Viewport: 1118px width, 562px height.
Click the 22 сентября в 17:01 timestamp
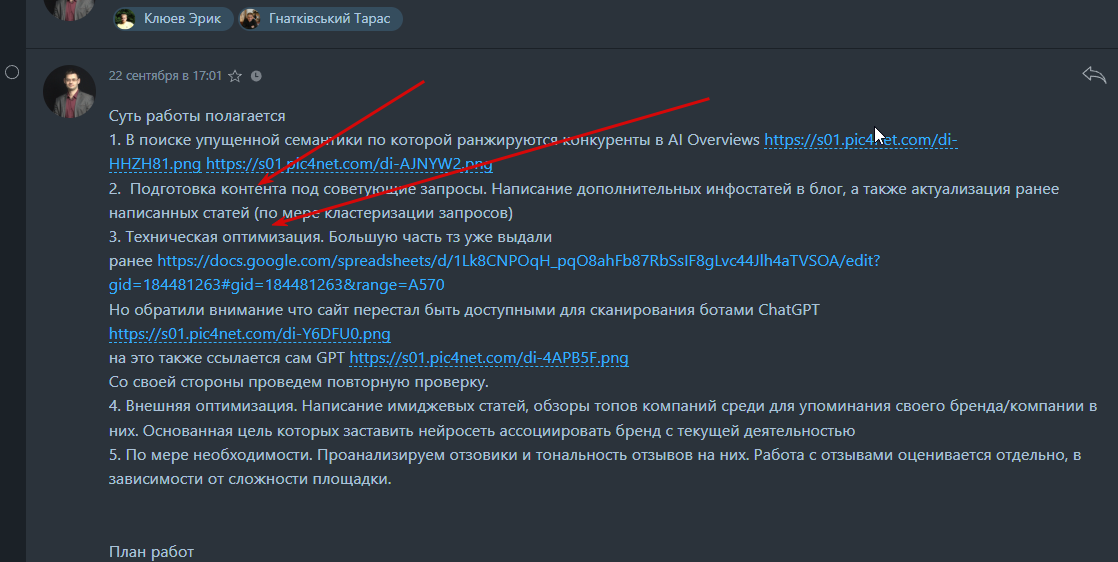coord(165,76)
